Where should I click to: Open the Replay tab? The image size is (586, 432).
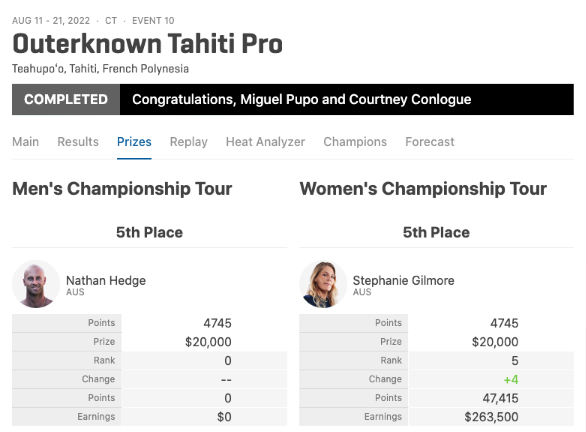[x=188, y=142]
